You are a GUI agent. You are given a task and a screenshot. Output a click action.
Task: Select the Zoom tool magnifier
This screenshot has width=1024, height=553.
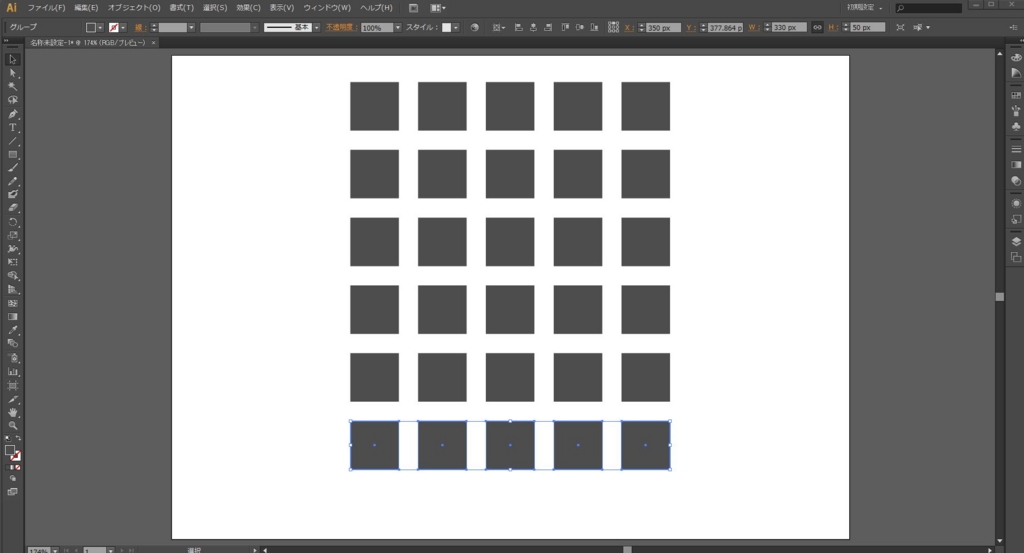click(12, 425)
